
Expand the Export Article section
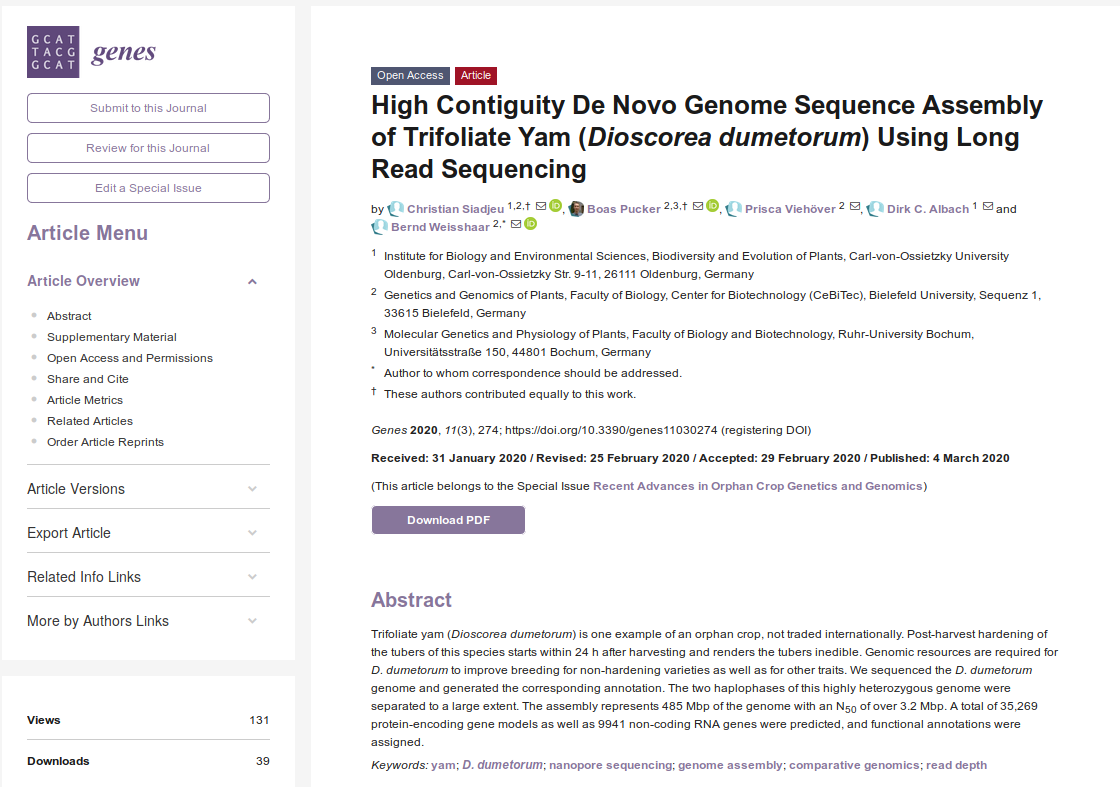(x=149, y=533)
